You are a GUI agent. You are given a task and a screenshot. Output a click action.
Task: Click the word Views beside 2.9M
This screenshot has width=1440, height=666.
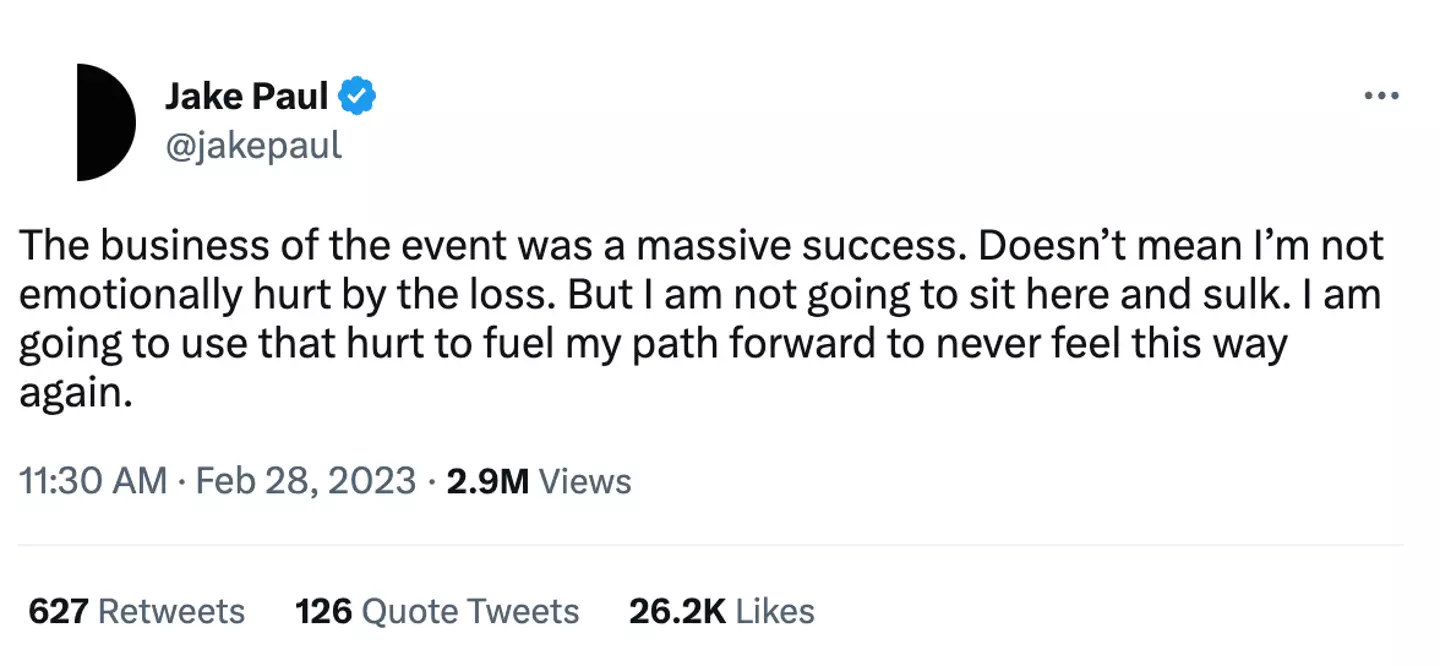[585, 482]
